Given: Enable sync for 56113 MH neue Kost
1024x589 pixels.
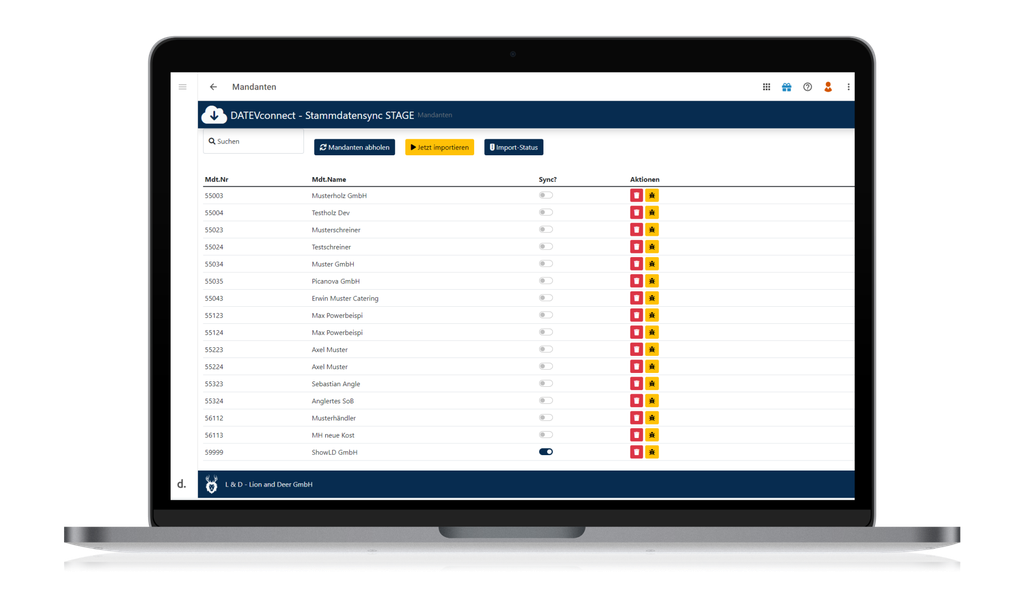Looking at the screenshot, I should (x=546, y=434).
